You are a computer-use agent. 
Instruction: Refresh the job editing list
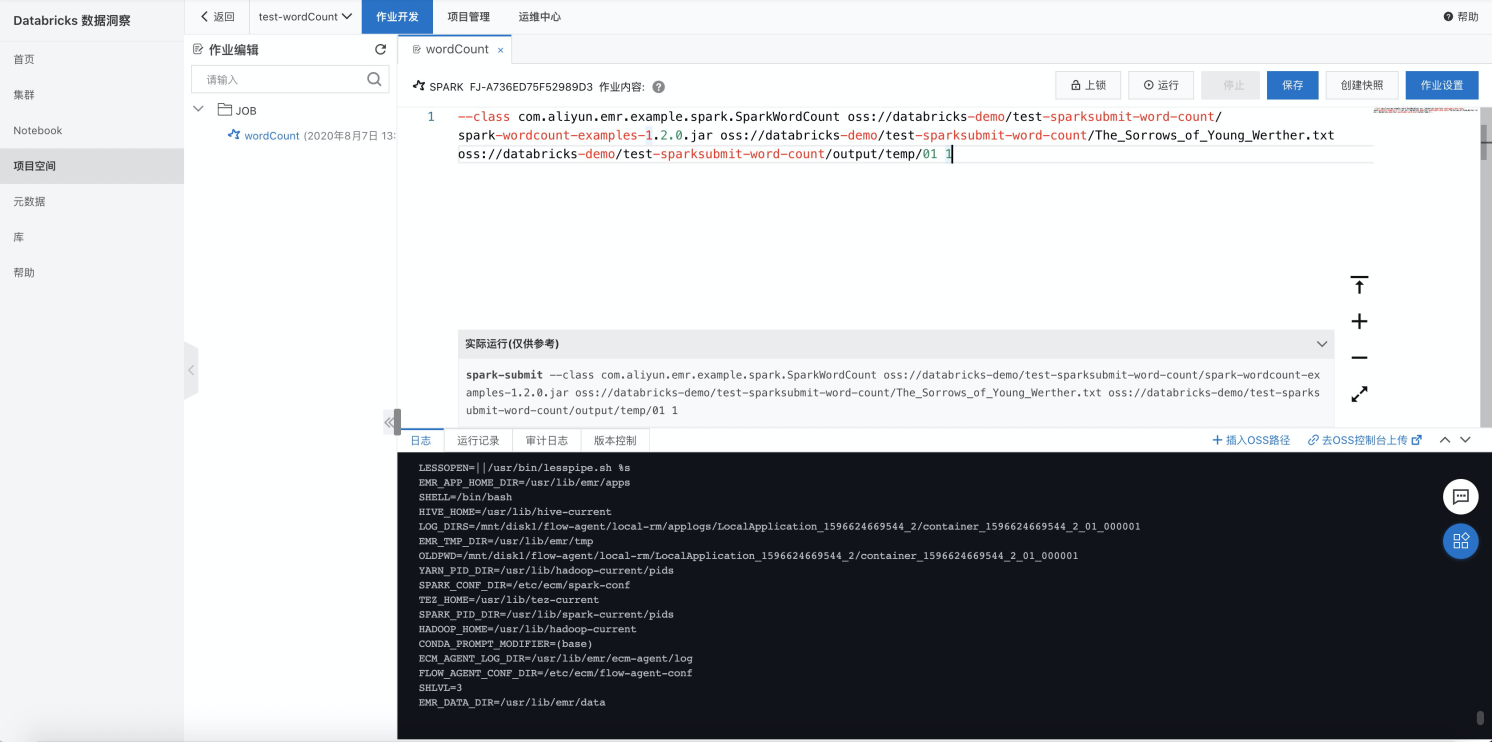(x=380, y=49)
